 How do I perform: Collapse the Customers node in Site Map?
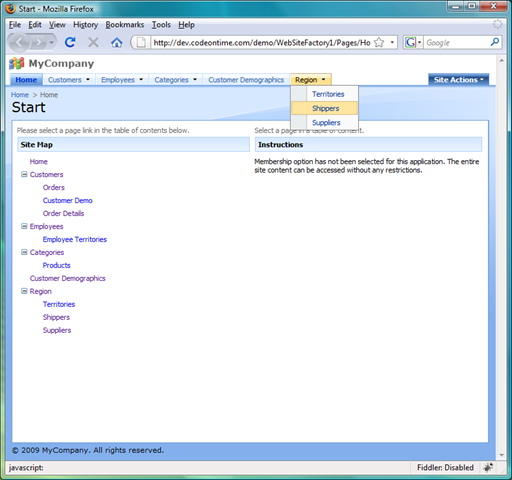pyautogui.click(x=24, y=174)
